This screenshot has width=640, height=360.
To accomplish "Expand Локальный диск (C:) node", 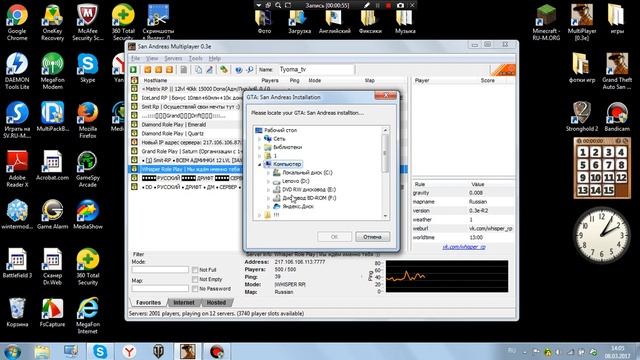I will tap(269, 173).
